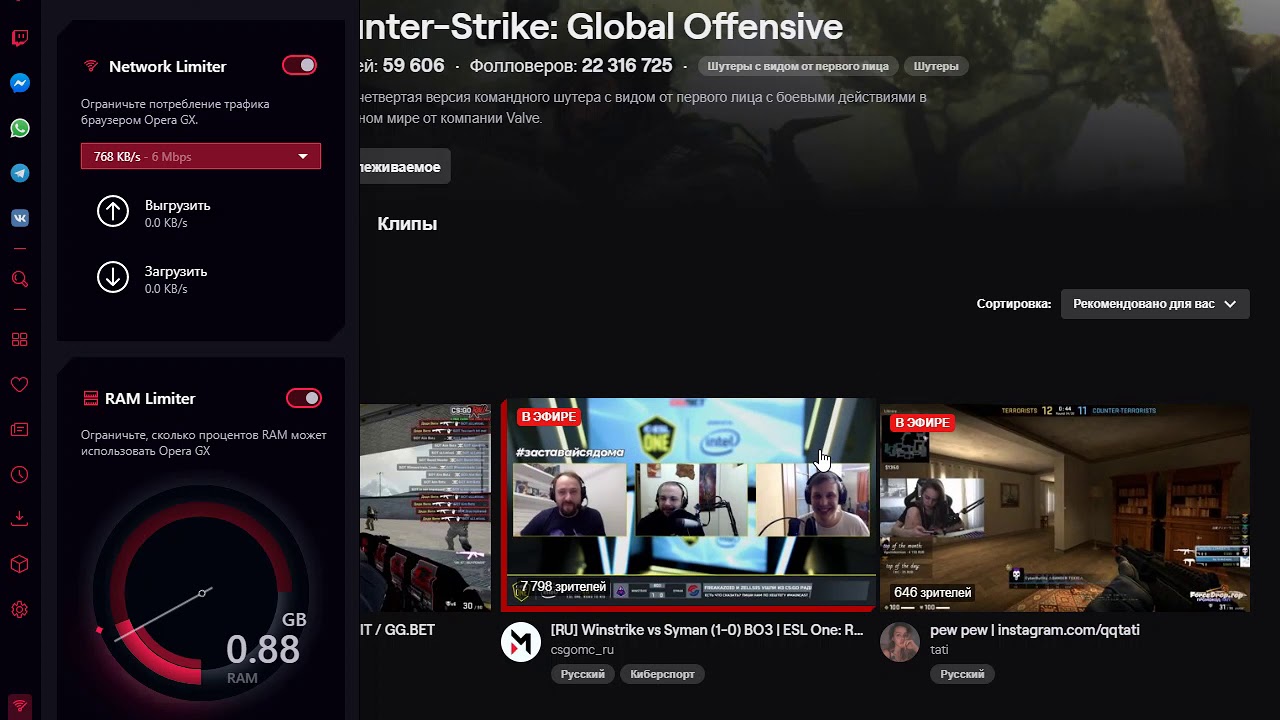Click the Network Limiter heading

click(x=168, y=66)
